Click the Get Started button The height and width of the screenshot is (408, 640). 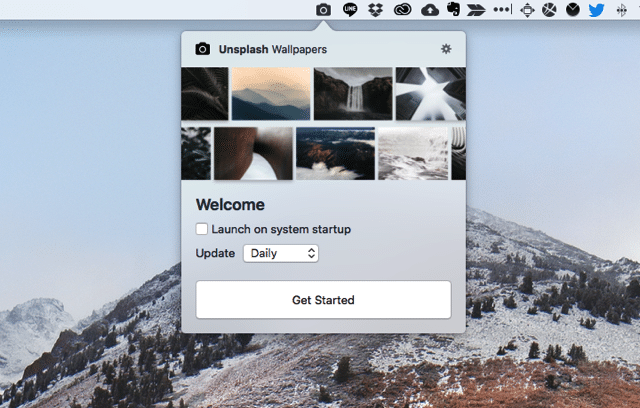pyautogui.click(x=323, y=300)
